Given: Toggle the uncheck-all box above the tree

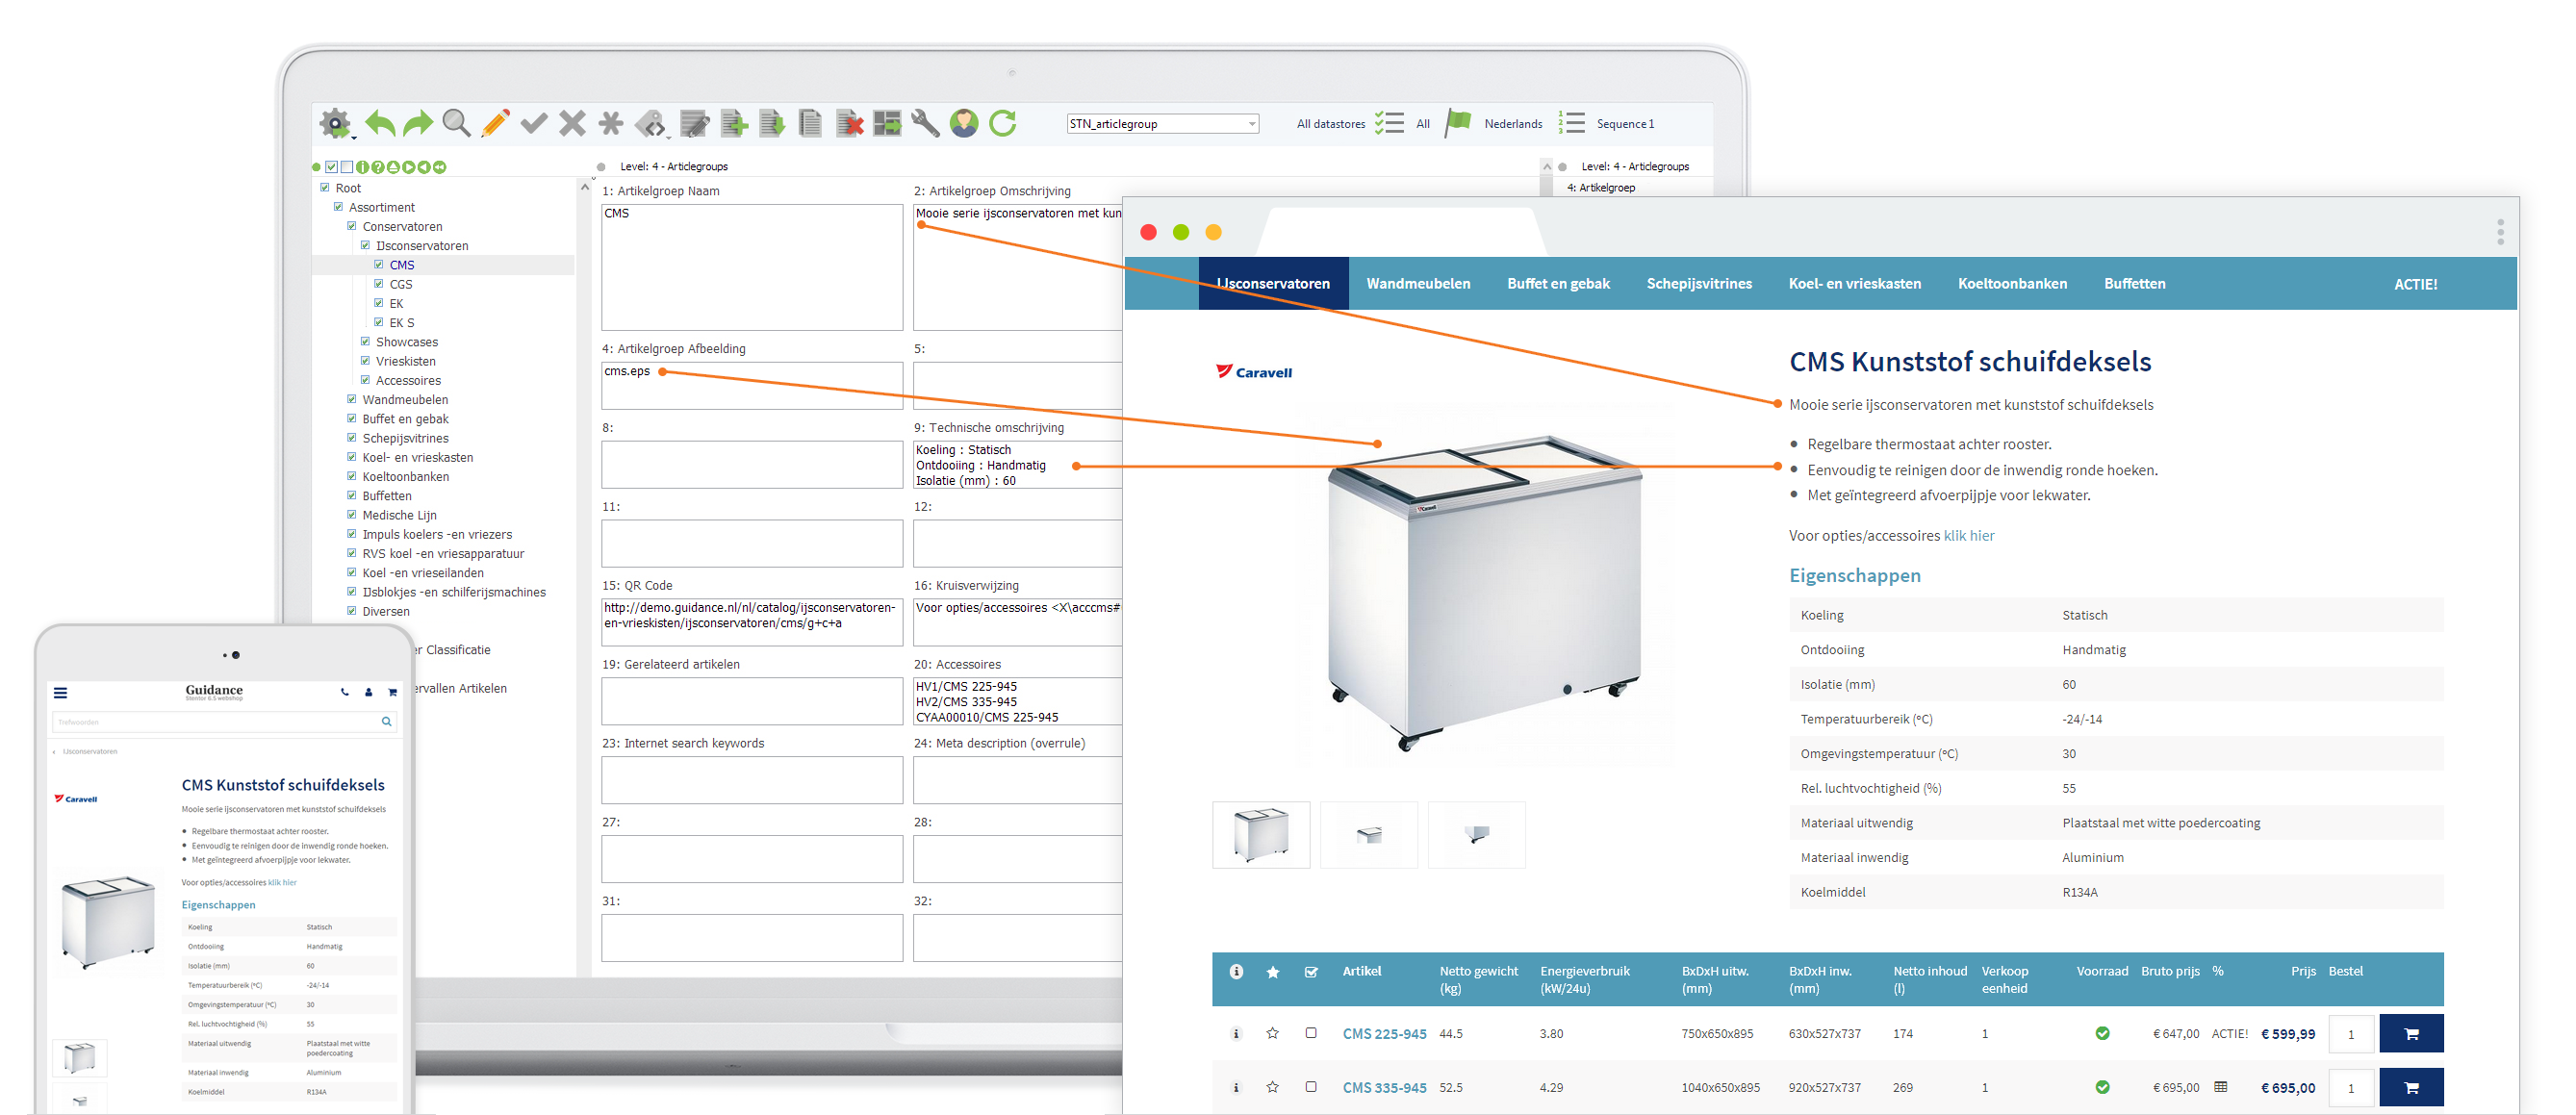Looking at the screenshot, I should tap(346, 167).
